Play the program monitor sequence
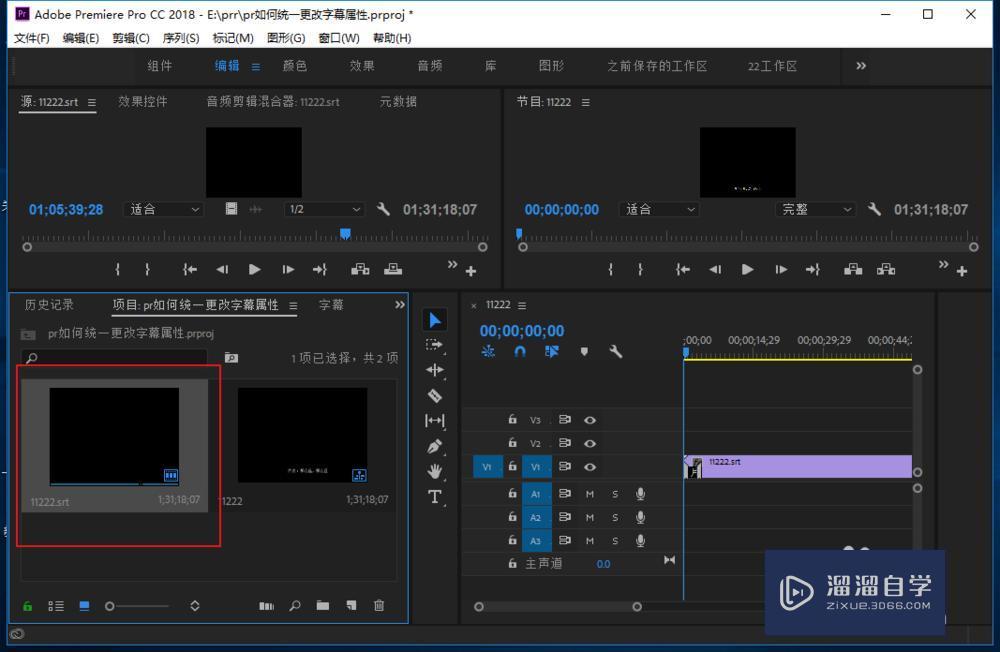Image resolution: width=1000 pixels, height=652 pixels. click(x=747, y=269)
